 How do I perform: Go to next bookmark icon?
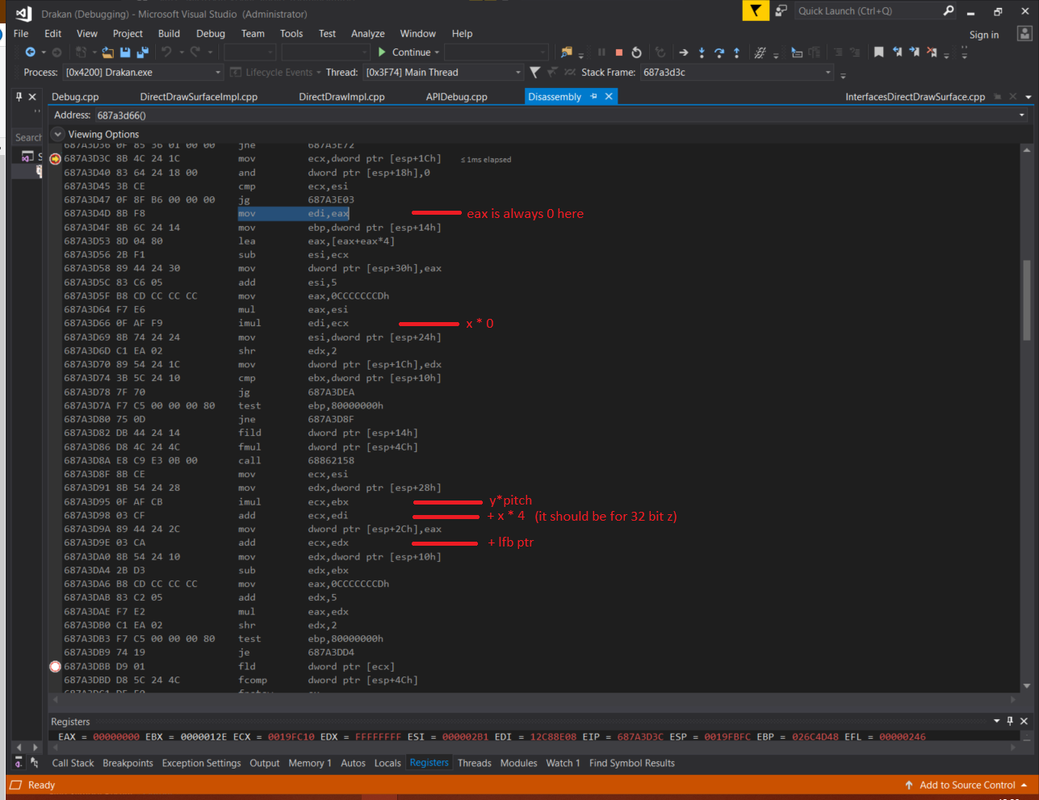(x=914, y=52)
